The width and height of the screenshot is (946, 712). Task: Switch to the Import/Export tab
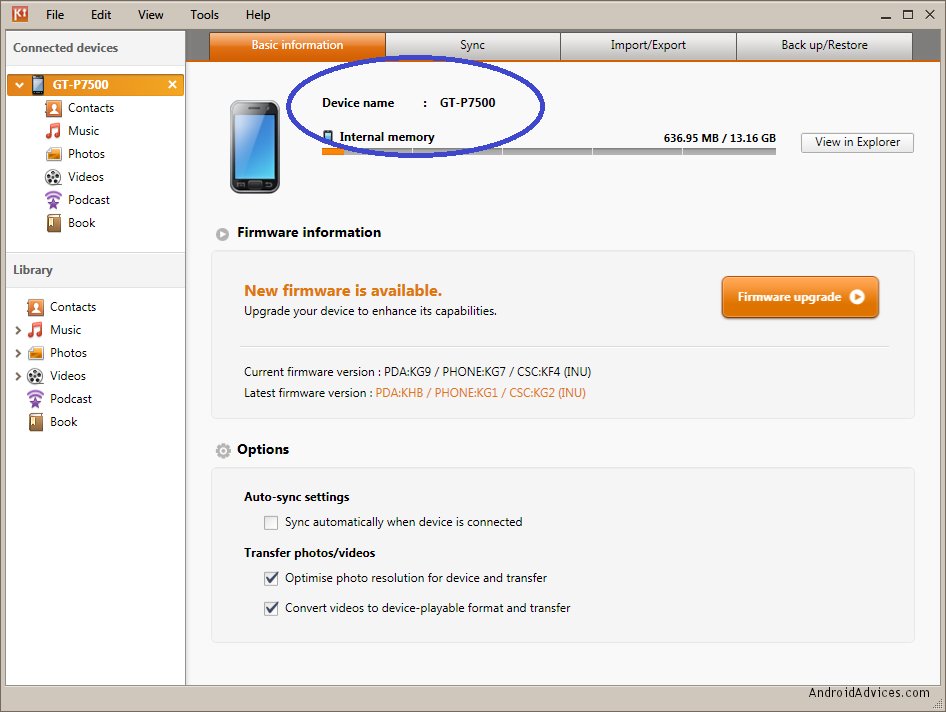coord(647,46)
